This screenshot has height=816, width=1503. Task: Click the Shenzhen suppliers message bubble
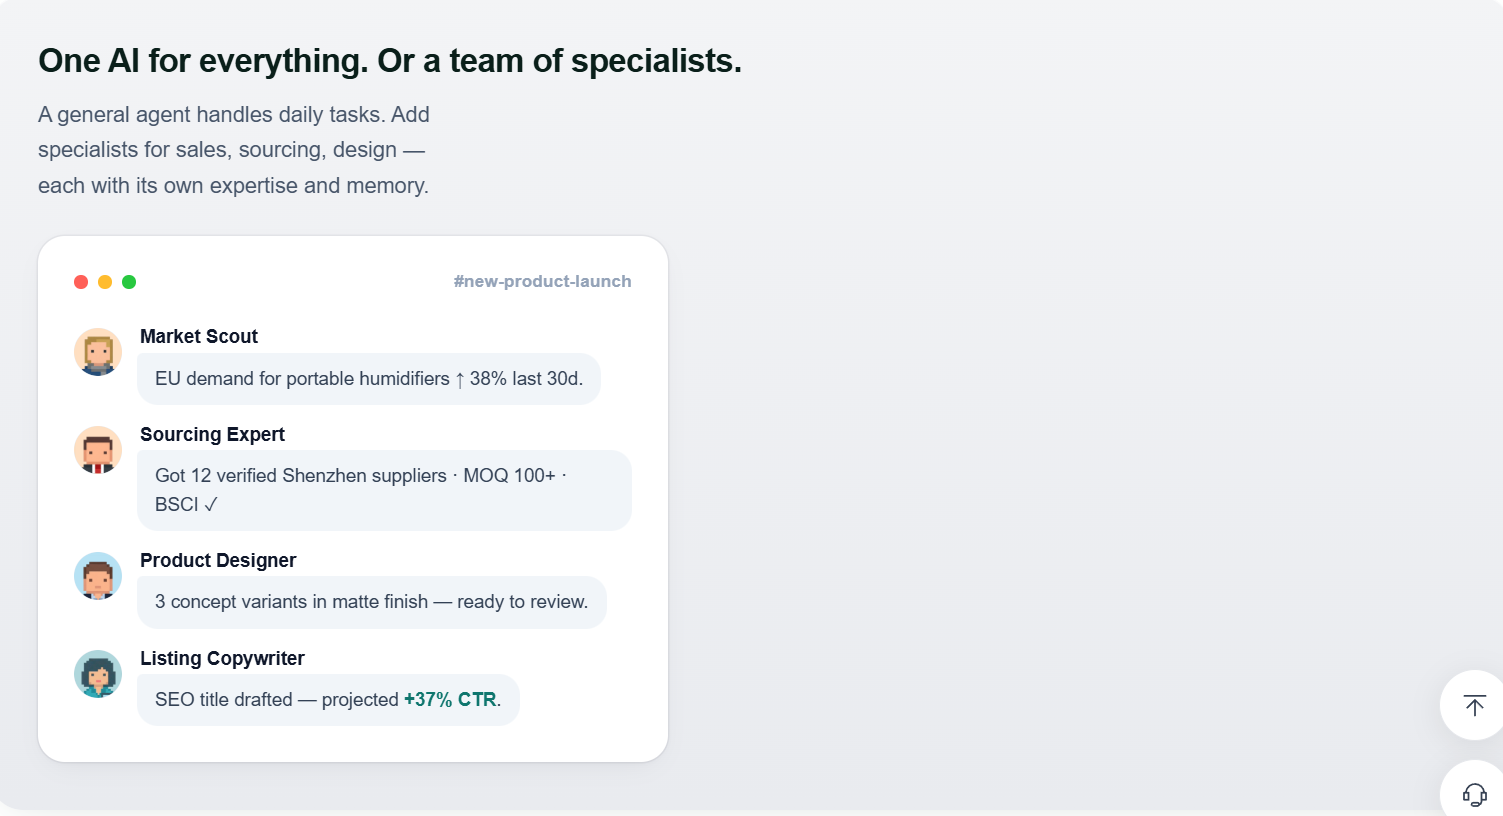click(385, 490)
